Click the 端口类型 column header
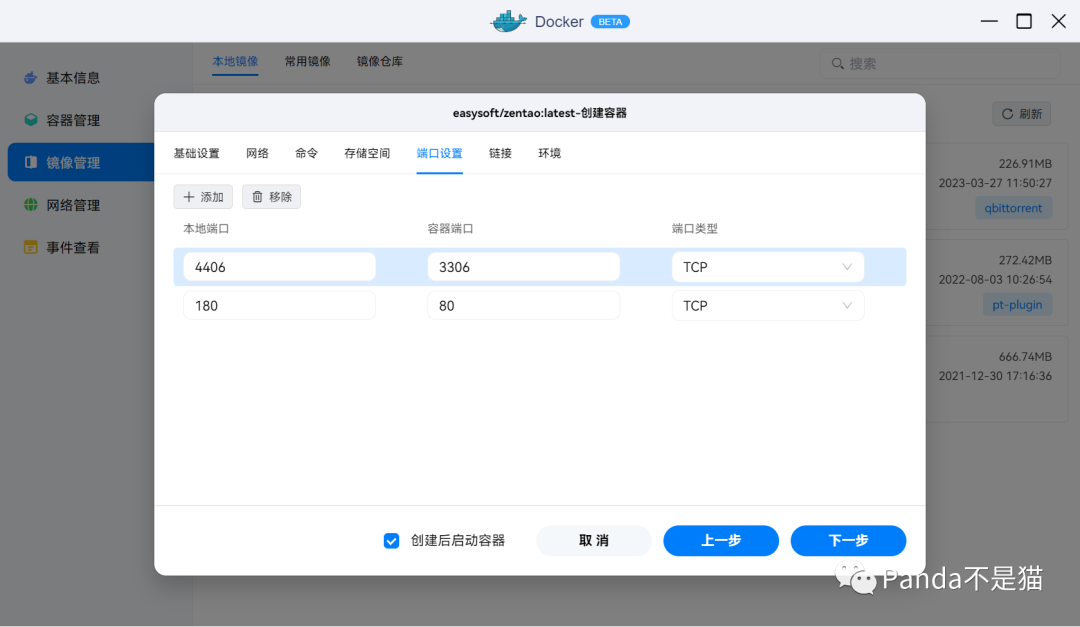The width and height of the screenshot is (1080, 627). click(x=695, y=229)
